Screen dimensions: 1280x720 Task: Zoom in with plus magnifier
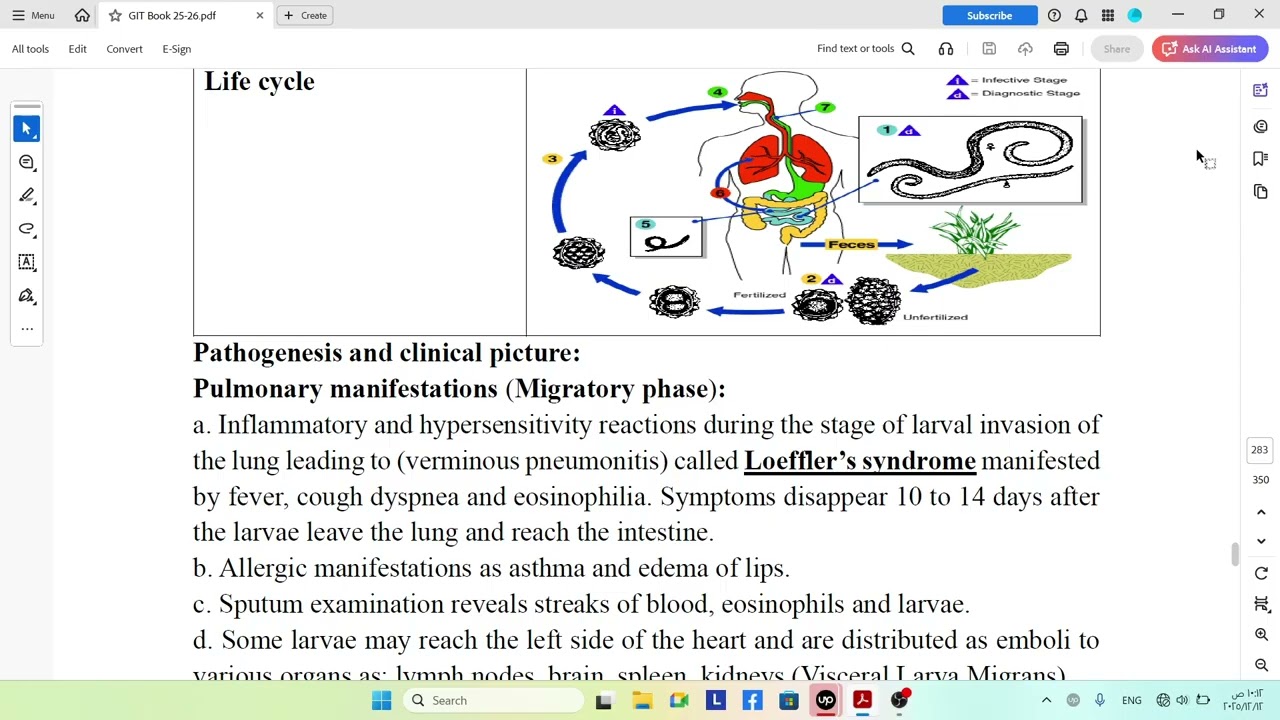pyautogui.click(x=1261, y=635)
